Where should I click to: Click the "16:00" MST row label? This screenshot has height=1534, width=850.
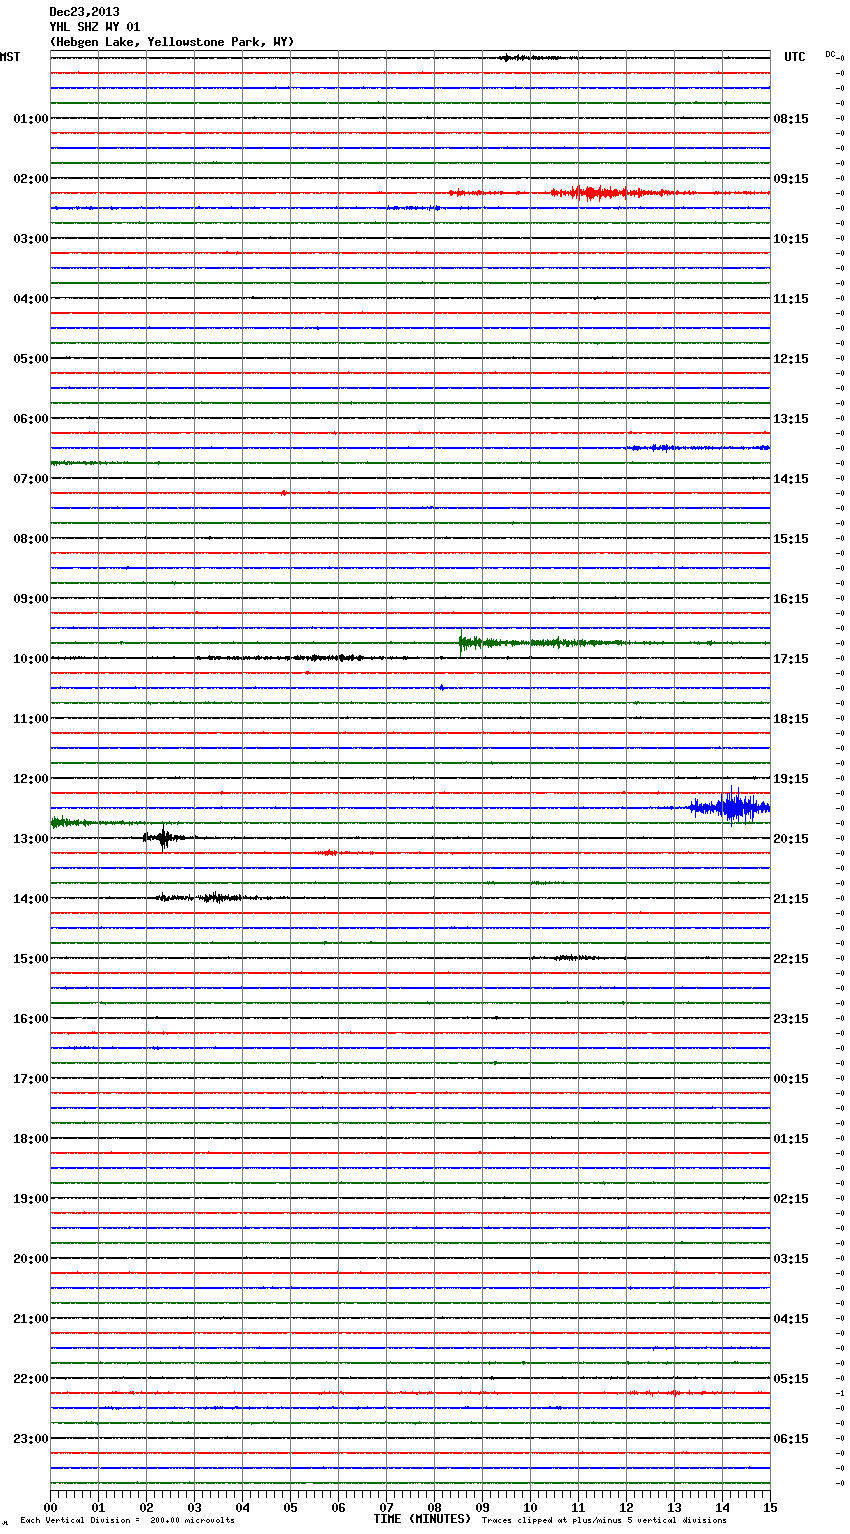(31, 1019)
